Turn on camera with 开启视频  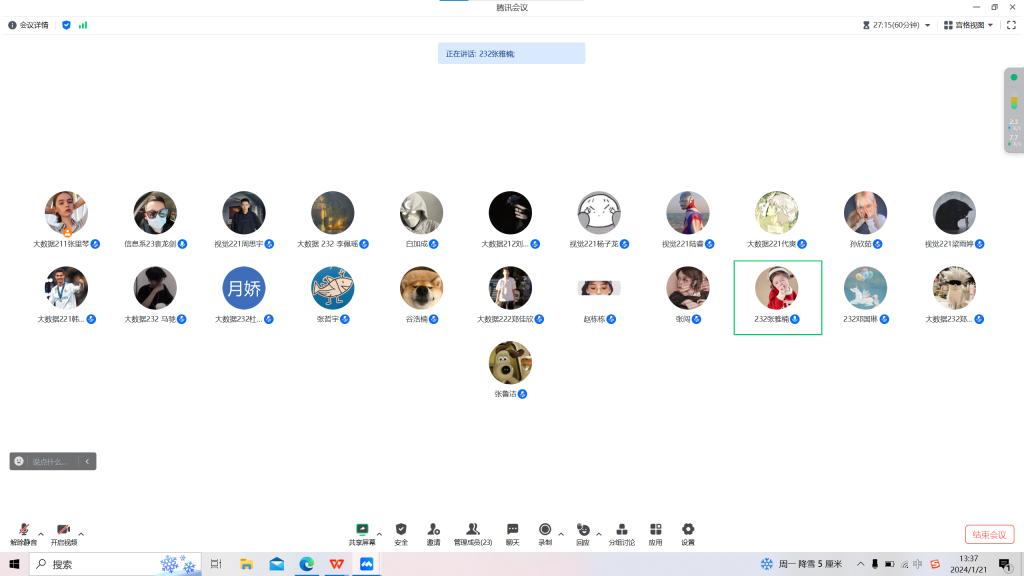(x=64, y=532)
